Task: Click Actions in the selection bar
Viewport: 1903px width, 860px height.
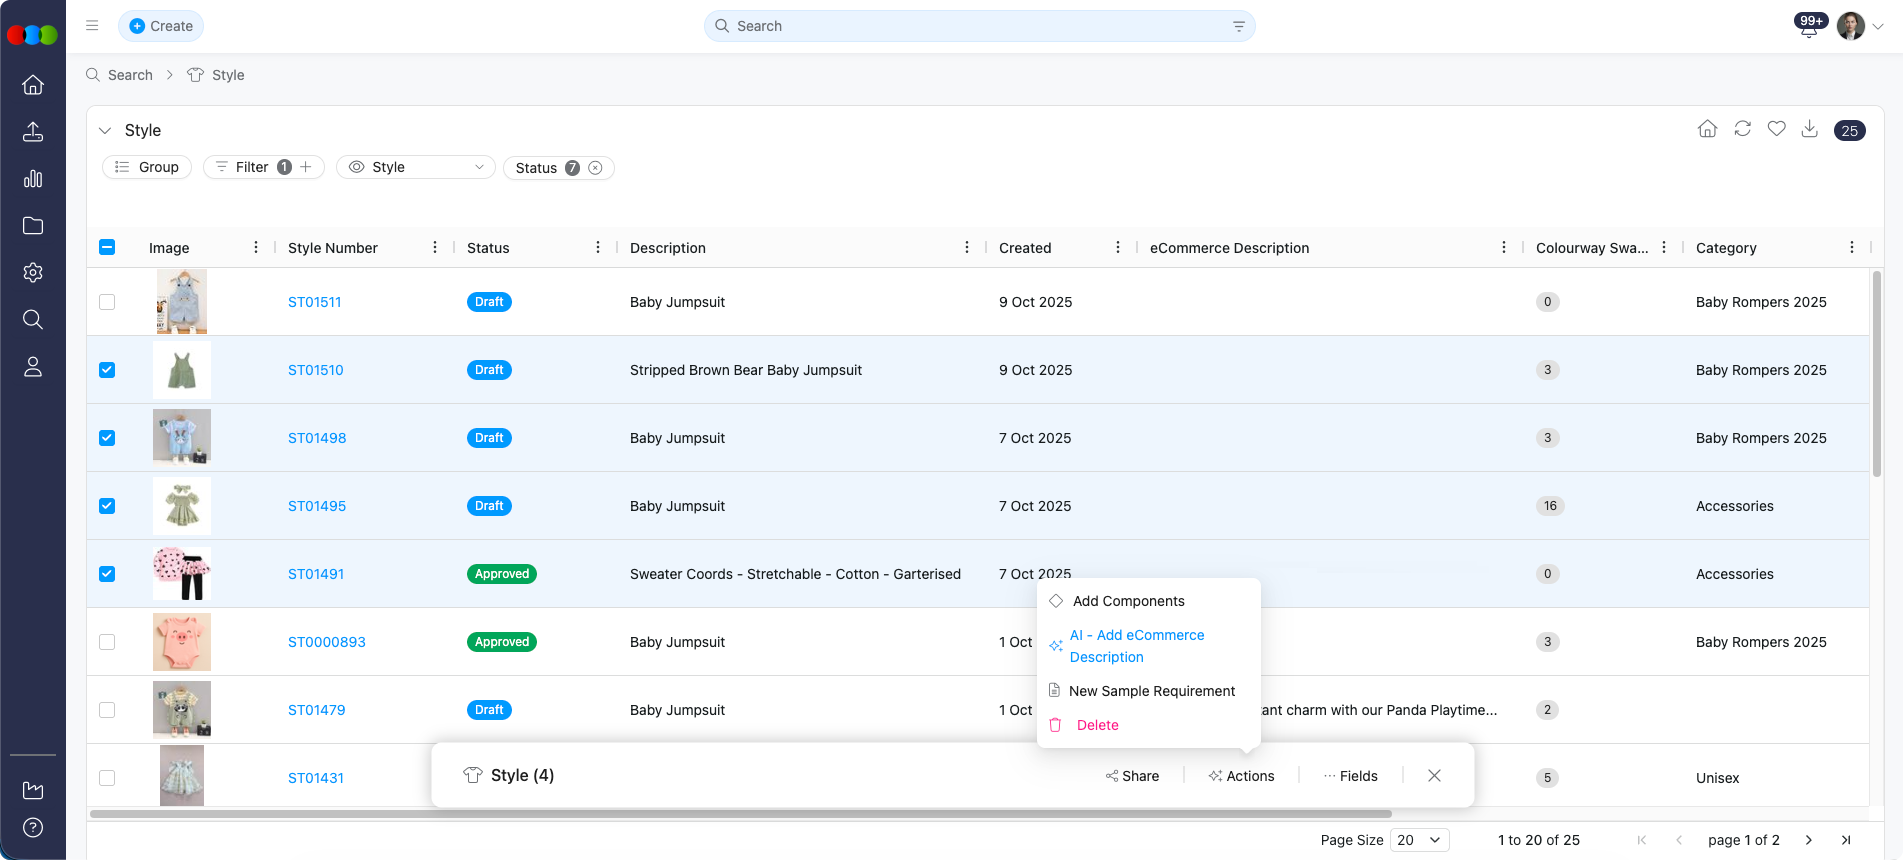Action: point(1241,776)
